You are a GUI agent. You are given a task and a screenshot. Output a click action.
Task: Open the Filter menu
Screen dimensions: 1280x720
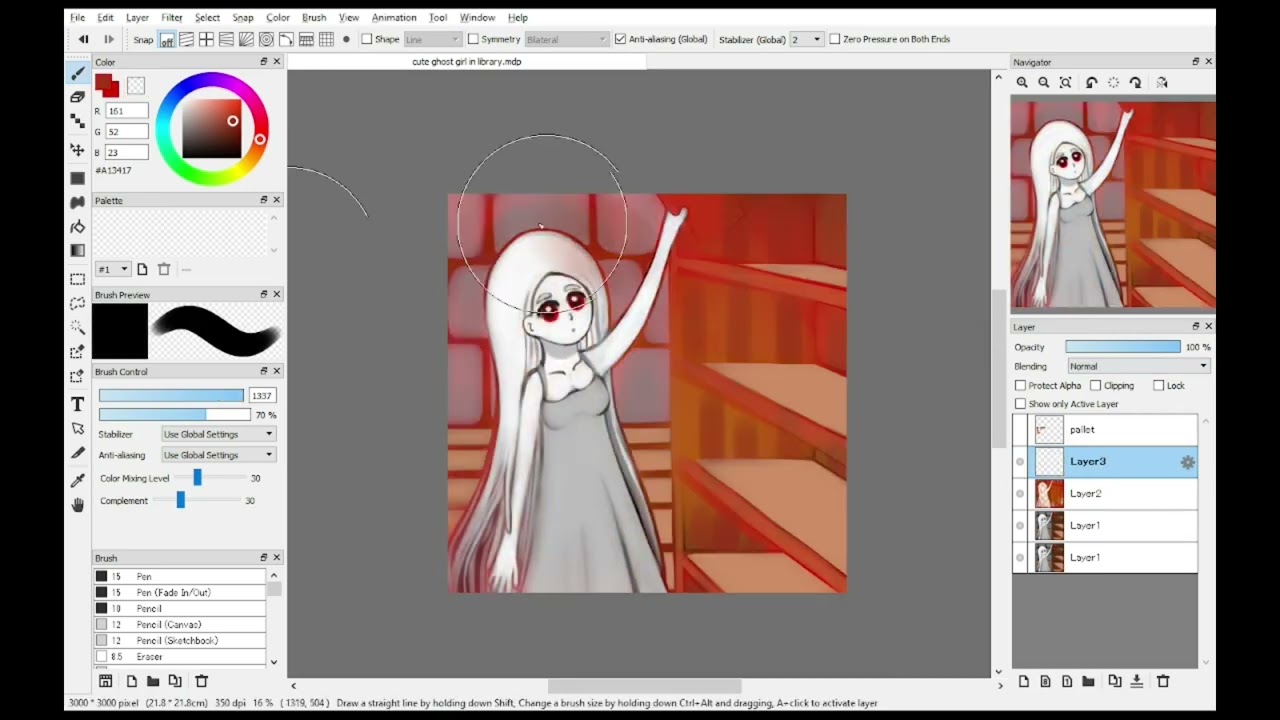tap(172, 17)
